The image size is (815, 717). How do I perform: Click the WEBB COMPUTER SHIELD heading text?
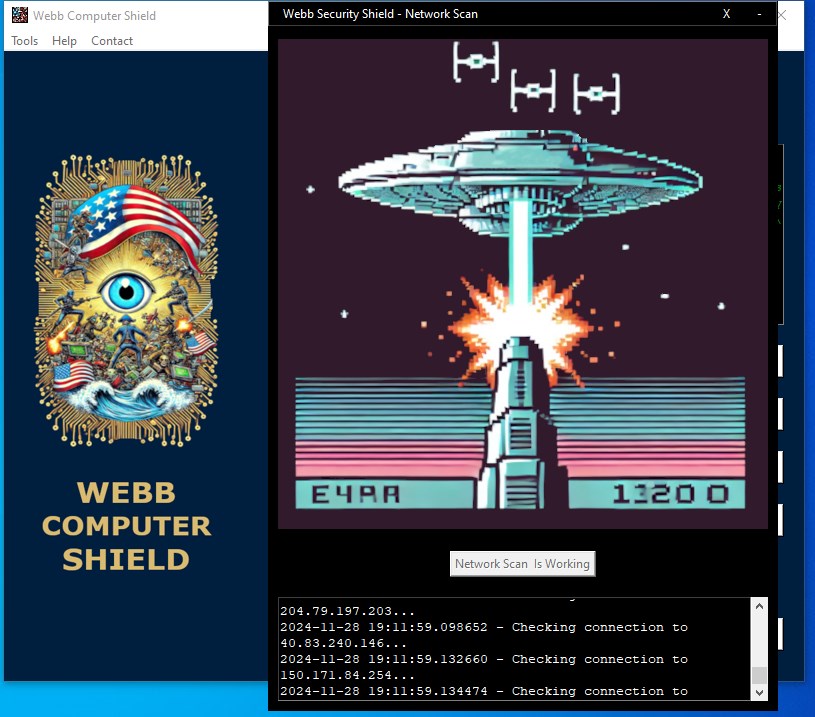pyautogui.click(x=126, y=526)
